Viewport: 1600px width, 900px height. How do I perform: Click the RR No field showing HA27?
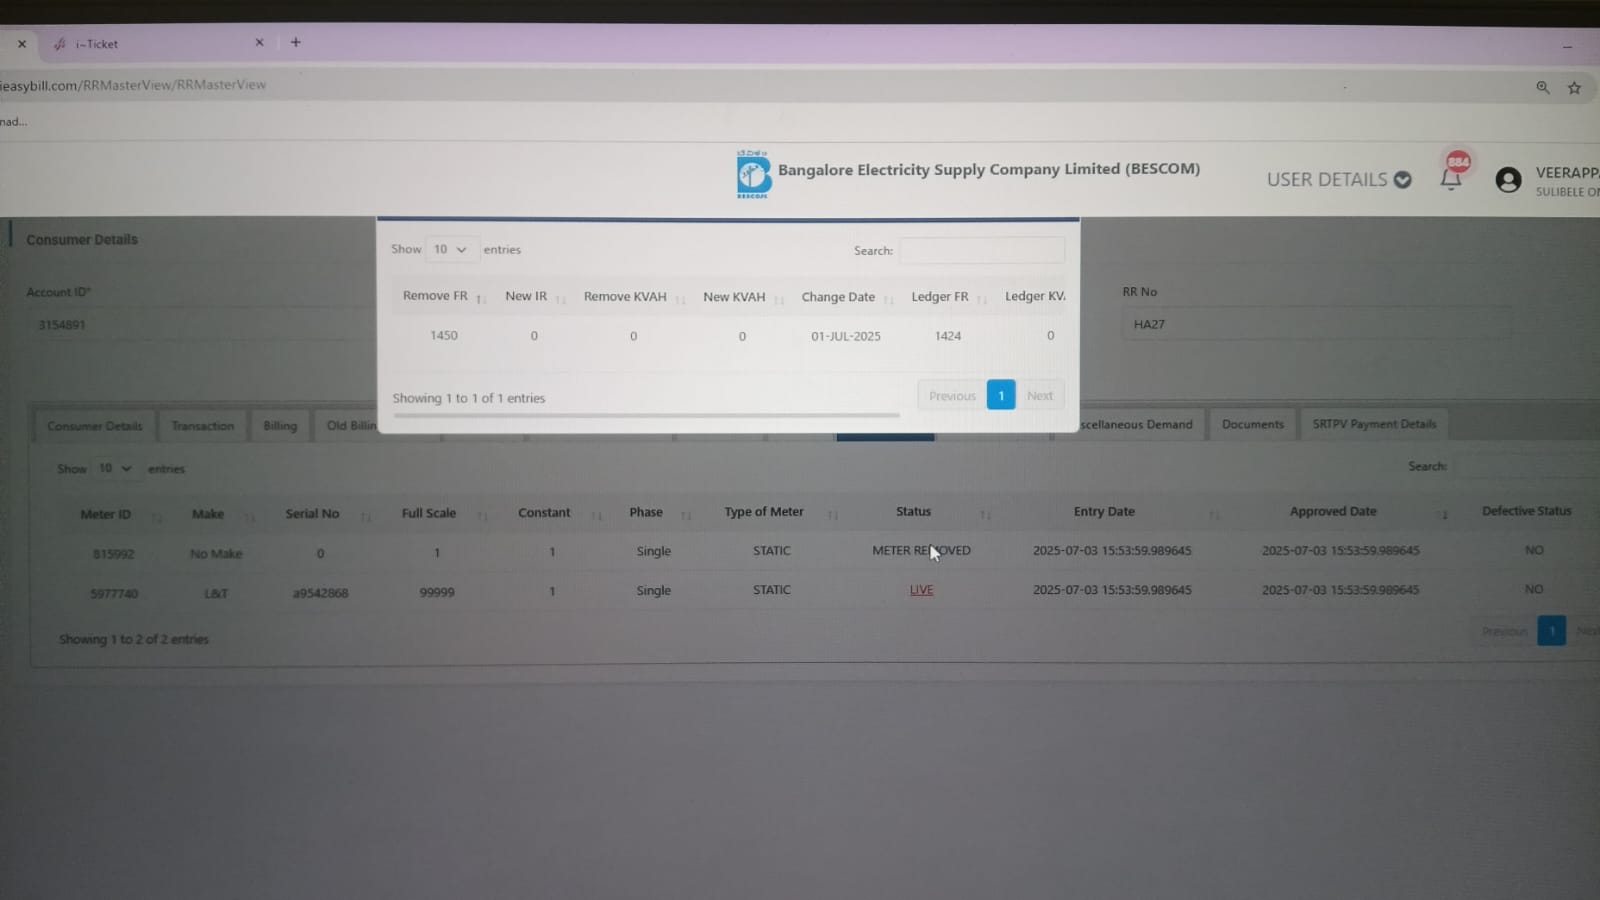(1316, 325)
